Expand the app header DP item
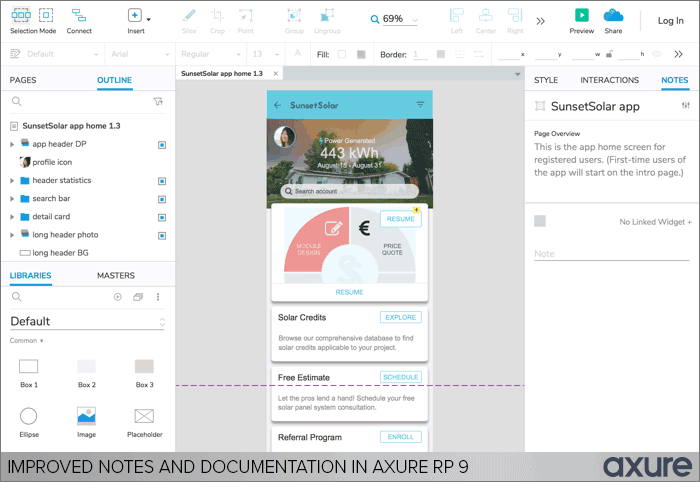This screenshot has width=700, height=482. tap(12, 144)
